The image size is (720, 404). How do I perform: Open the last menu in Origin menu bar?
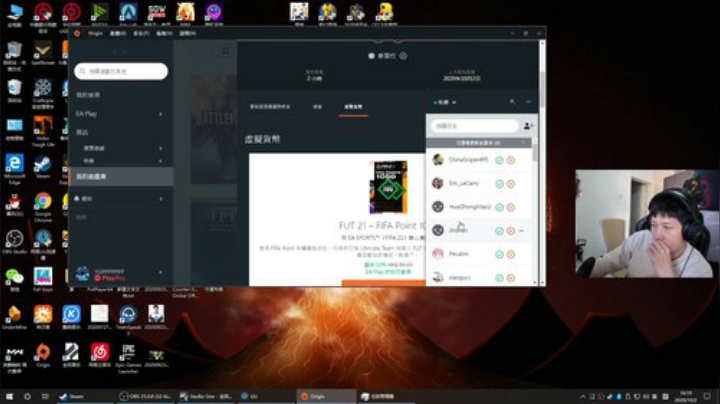click(187, 34)
